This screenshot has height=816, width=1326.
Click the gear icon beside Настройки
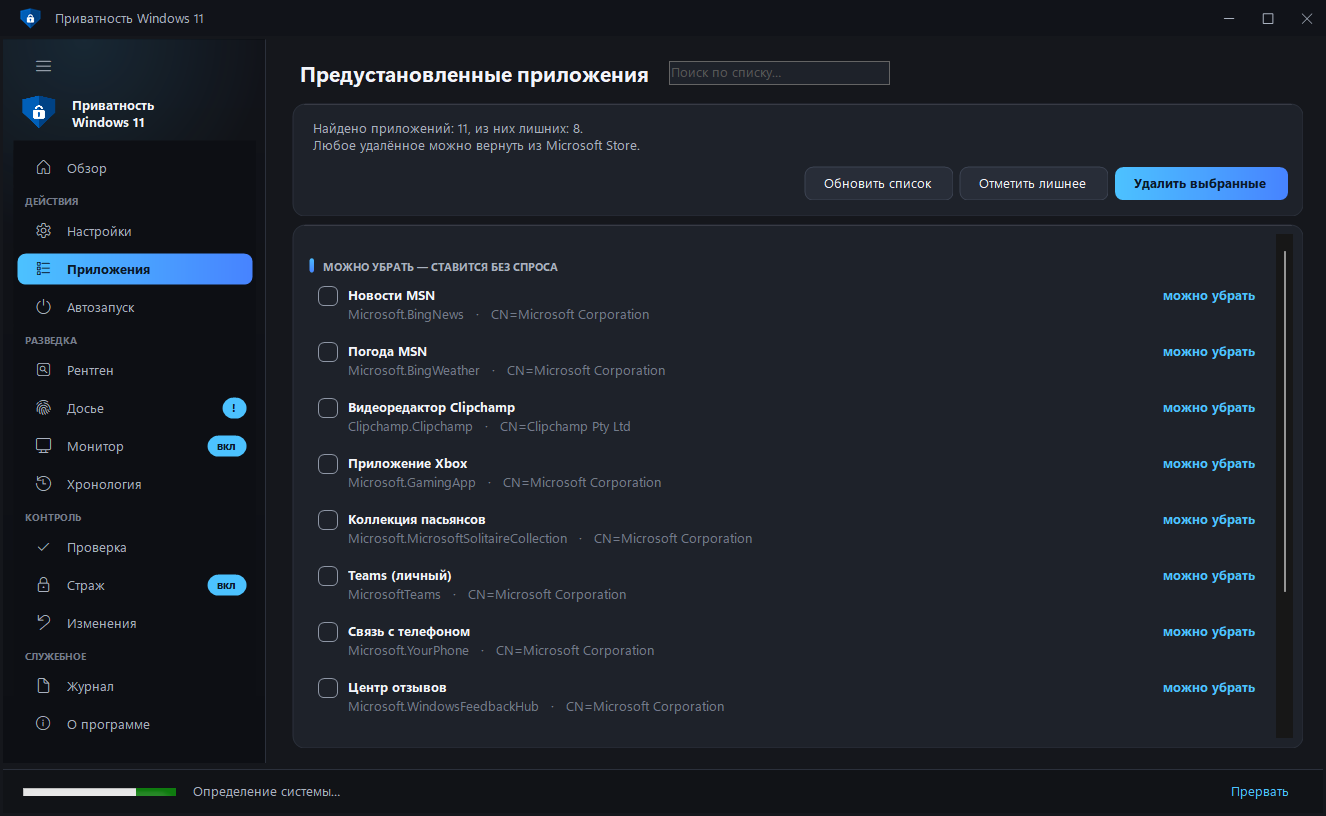(x=43, y=231)
